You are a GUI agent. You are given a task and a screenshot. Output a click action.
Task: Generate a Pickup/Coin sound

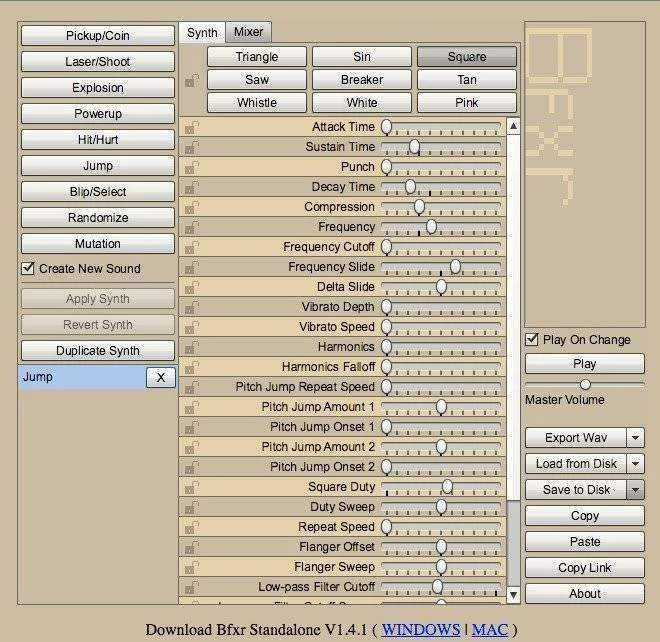coord(98,36)
